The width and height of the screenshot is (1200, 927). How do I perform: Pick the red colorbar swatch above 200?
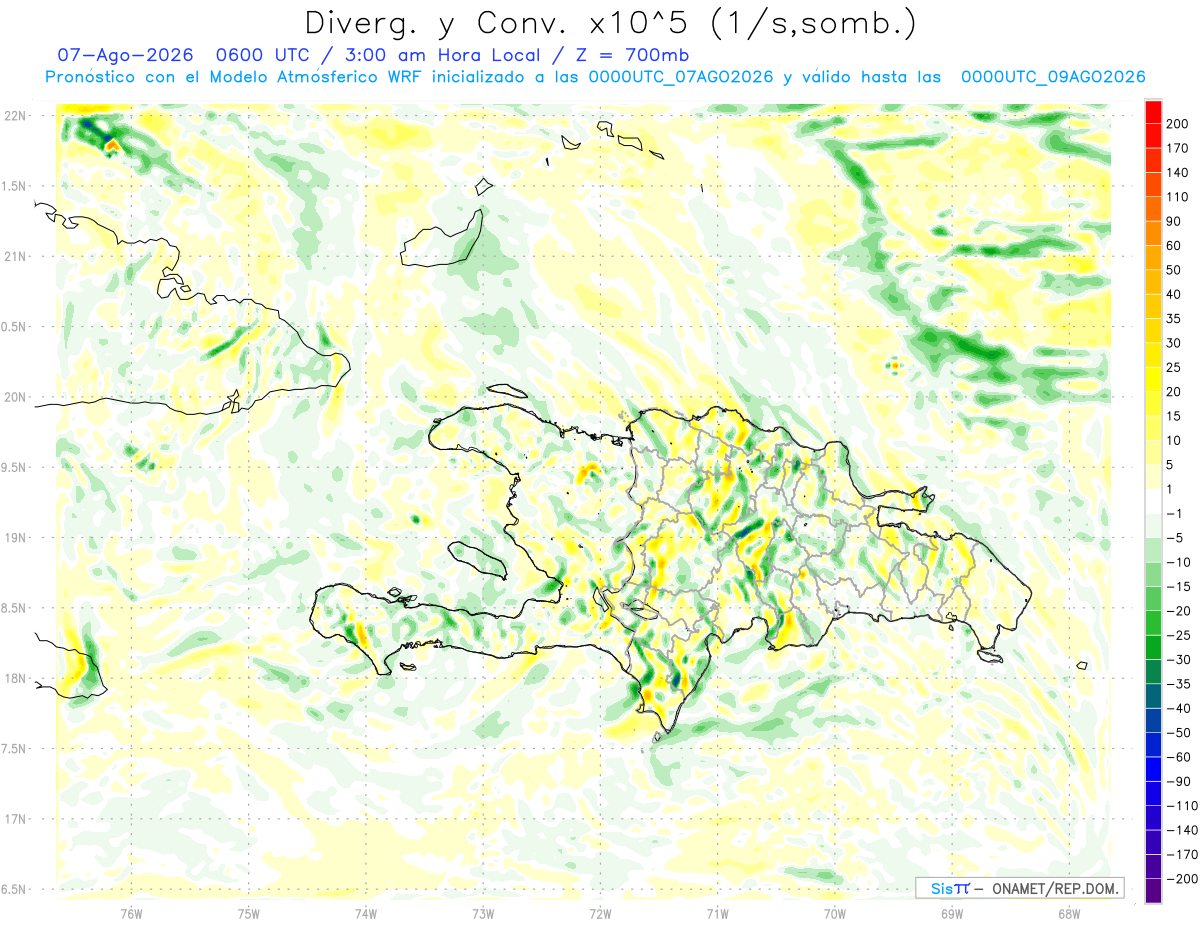pos(1153,112)
